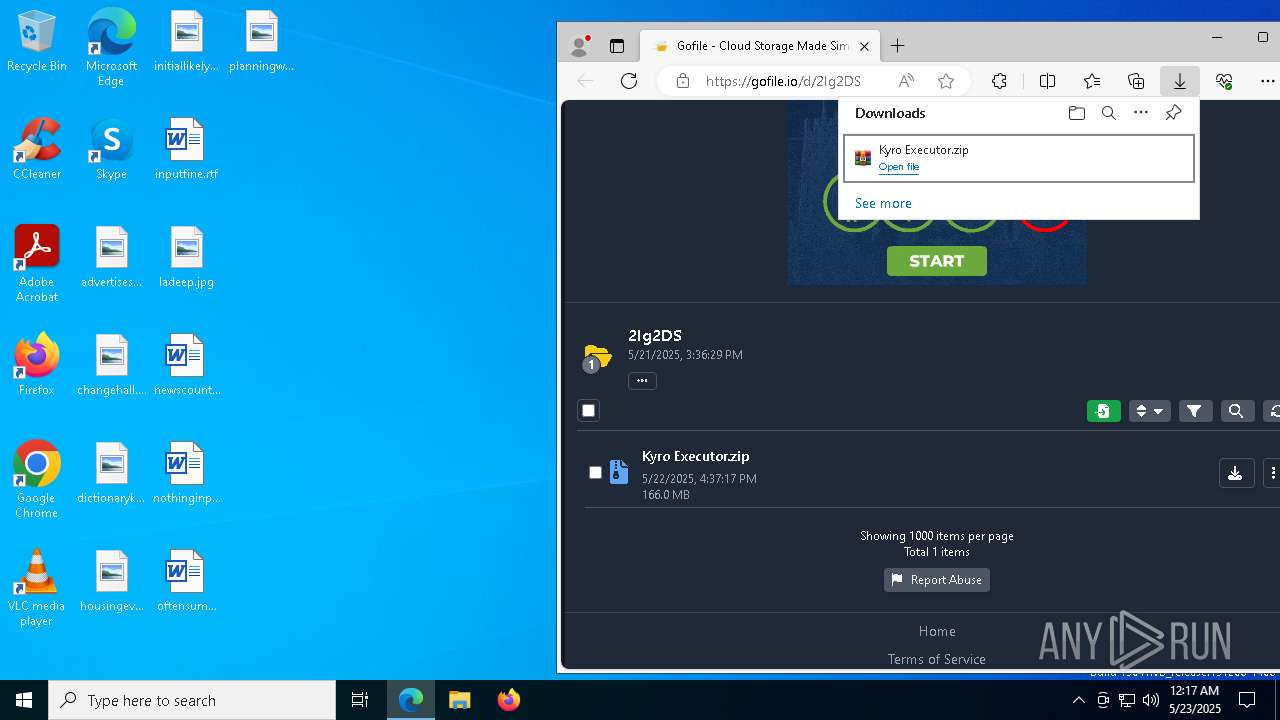The width and height of the screenshot is (1280, 720).
Task: Open taskbar clock showing 12:17 AM
Action: point(1194,700)
